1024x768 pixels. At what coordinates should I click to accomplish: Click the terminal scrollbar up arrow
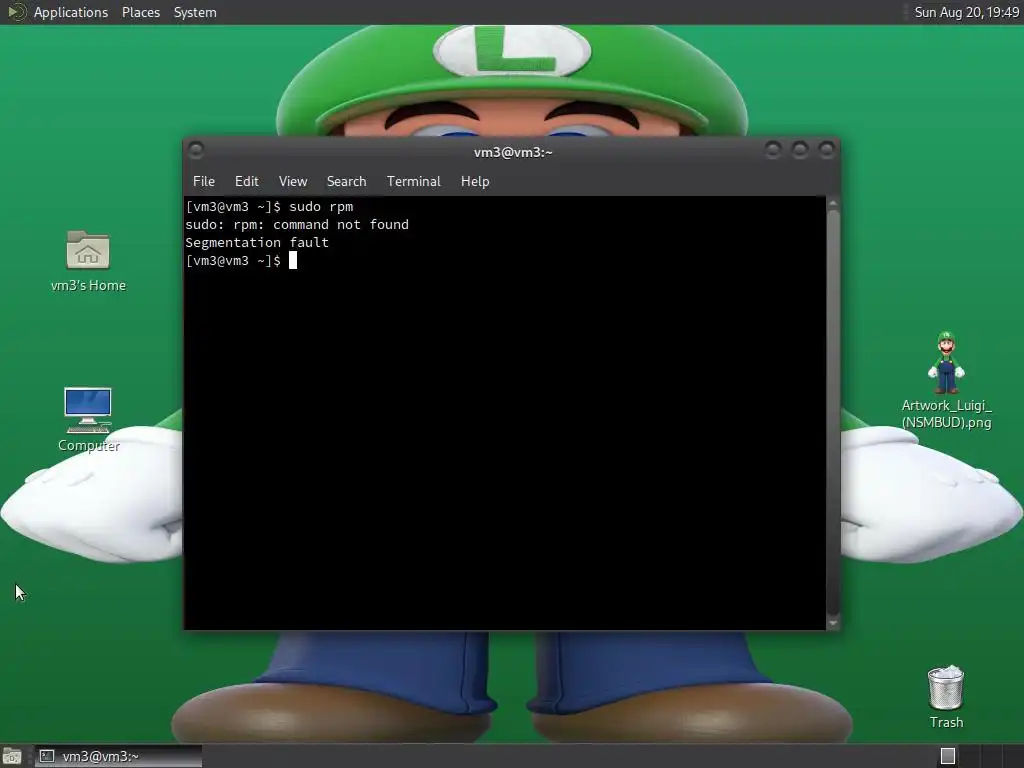[x=833, y=204]
